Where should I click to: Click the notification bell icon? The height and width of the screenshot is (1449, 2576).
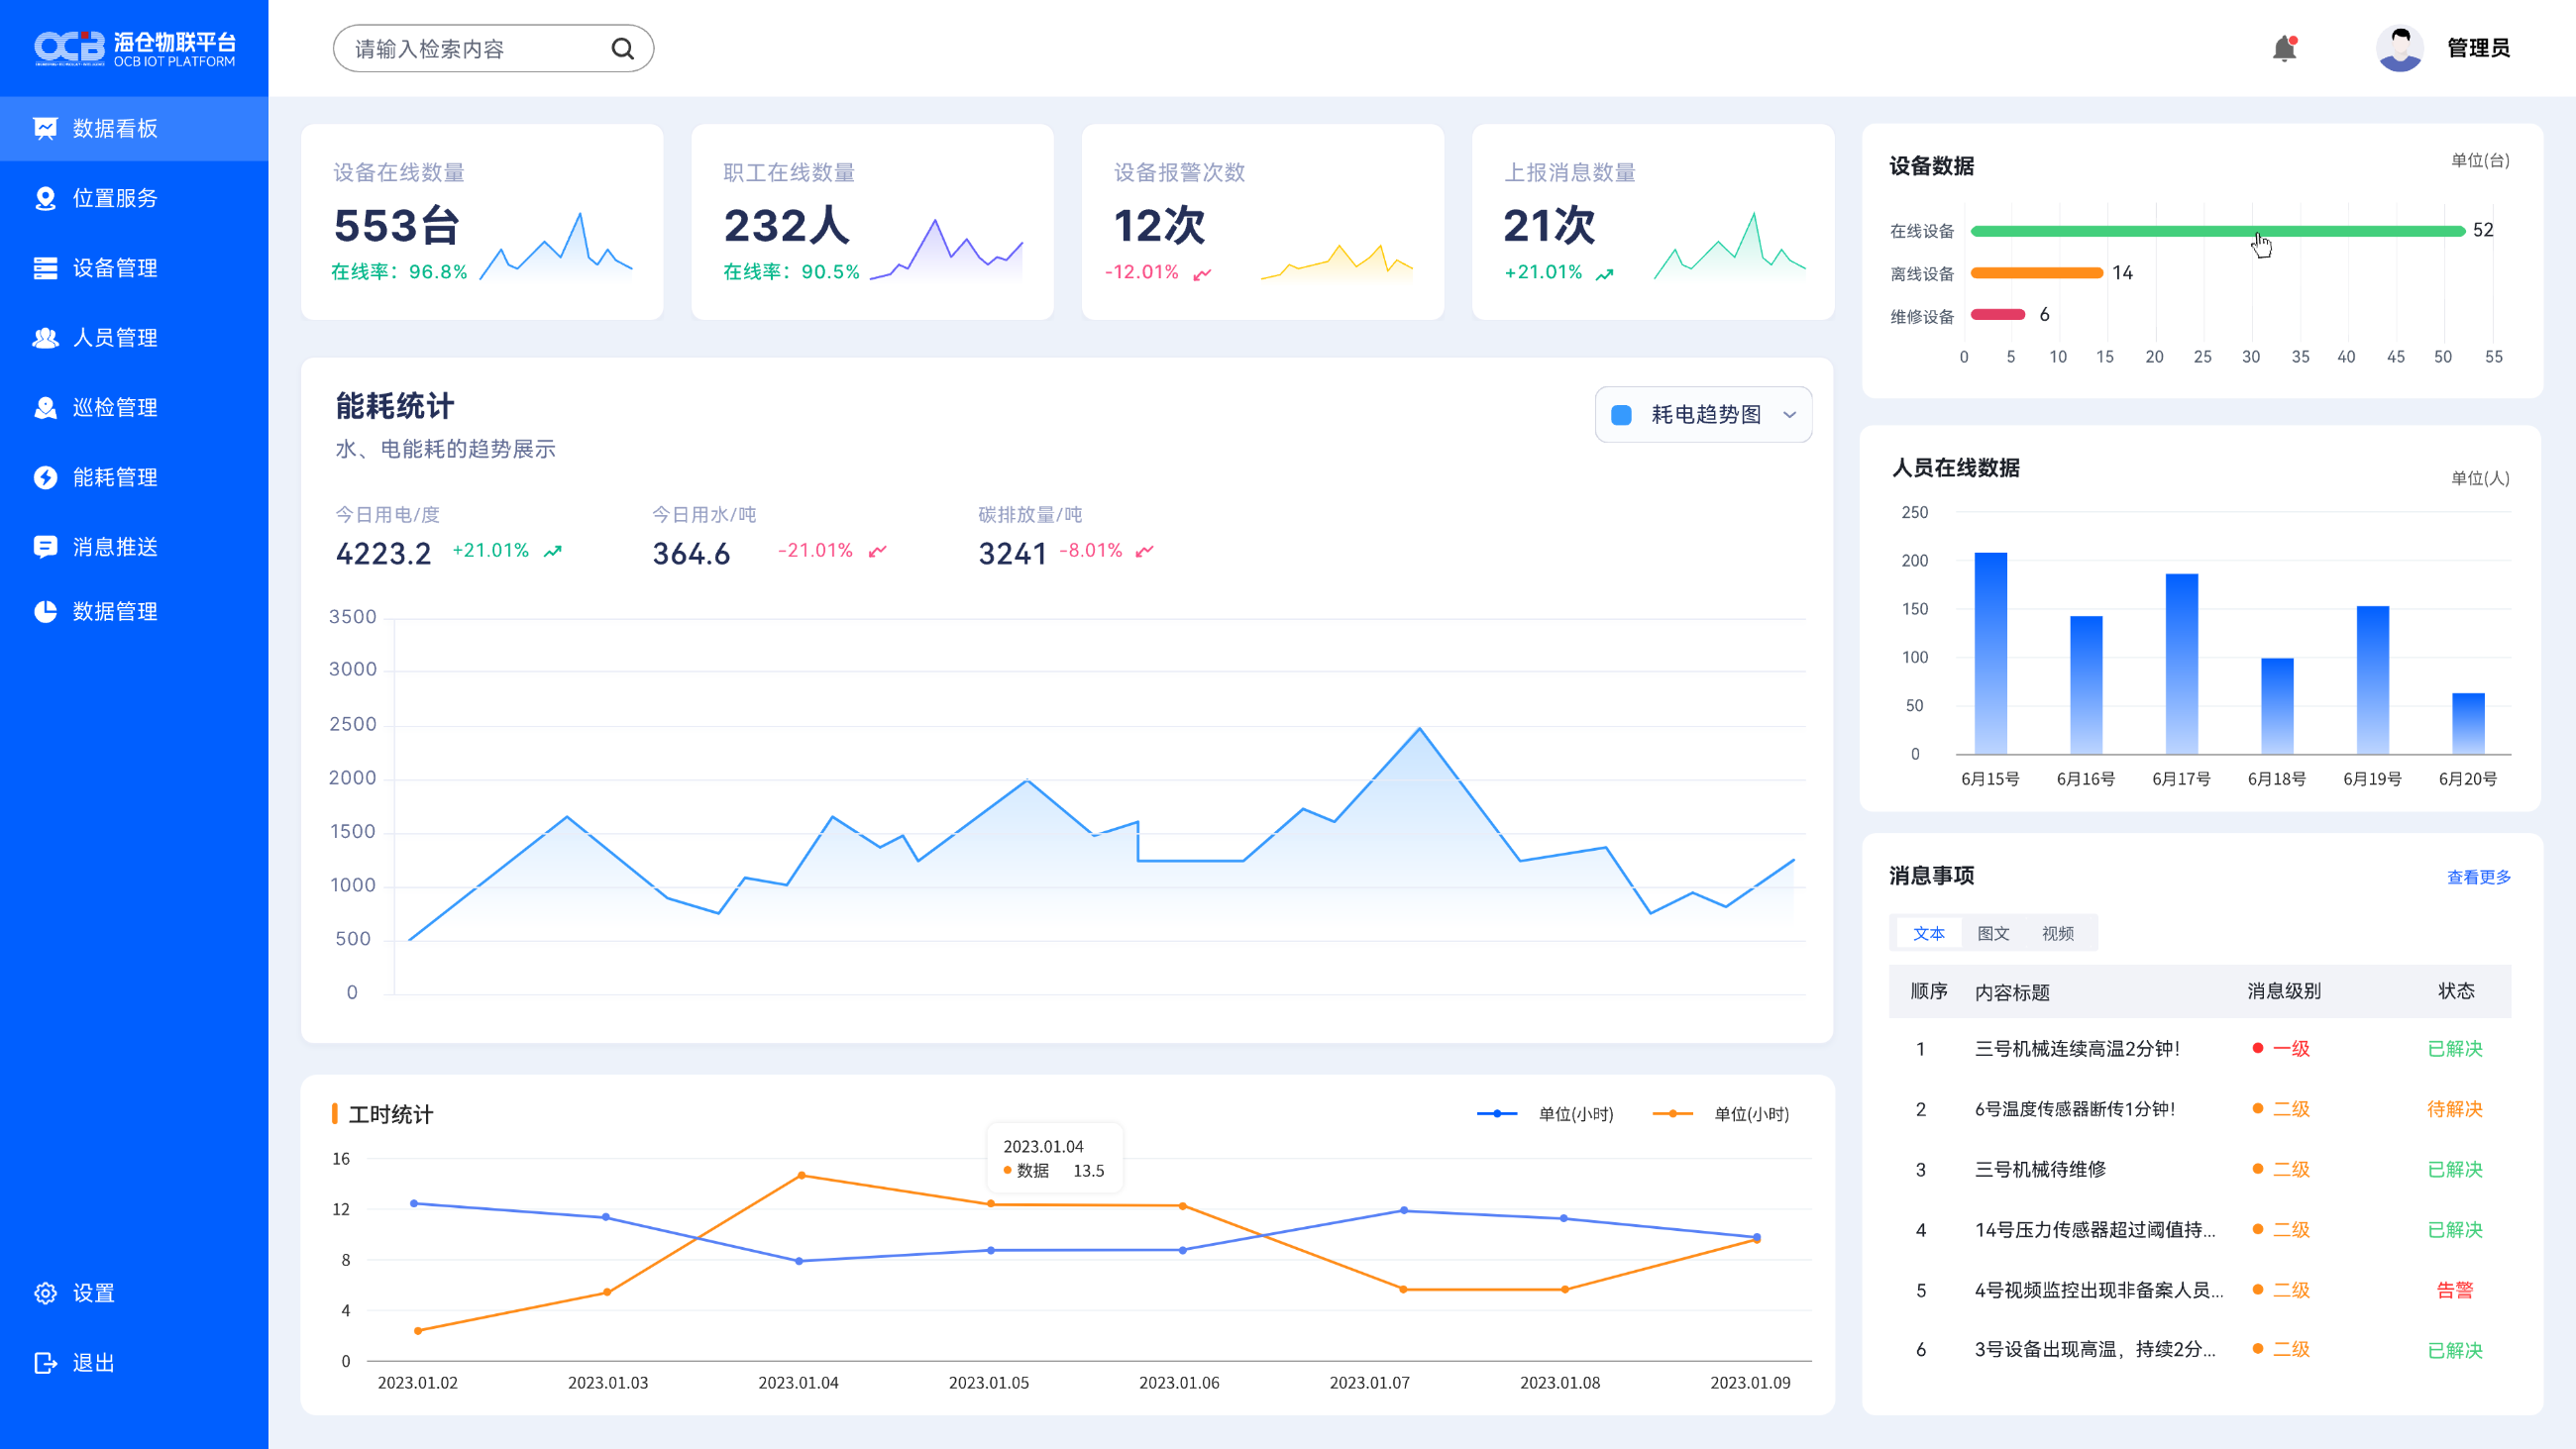pyautogui.click(x=2284, y=48)
